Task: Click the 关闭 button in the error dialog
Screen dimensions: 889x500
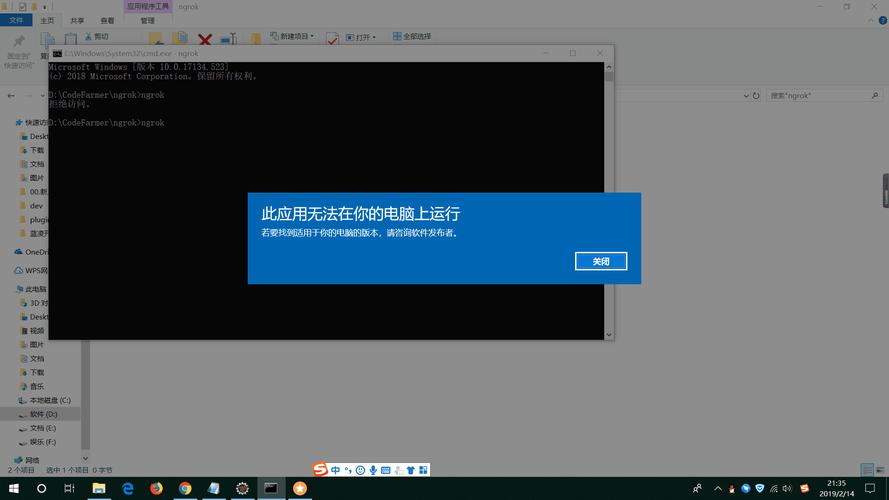Action: (600, 261)
